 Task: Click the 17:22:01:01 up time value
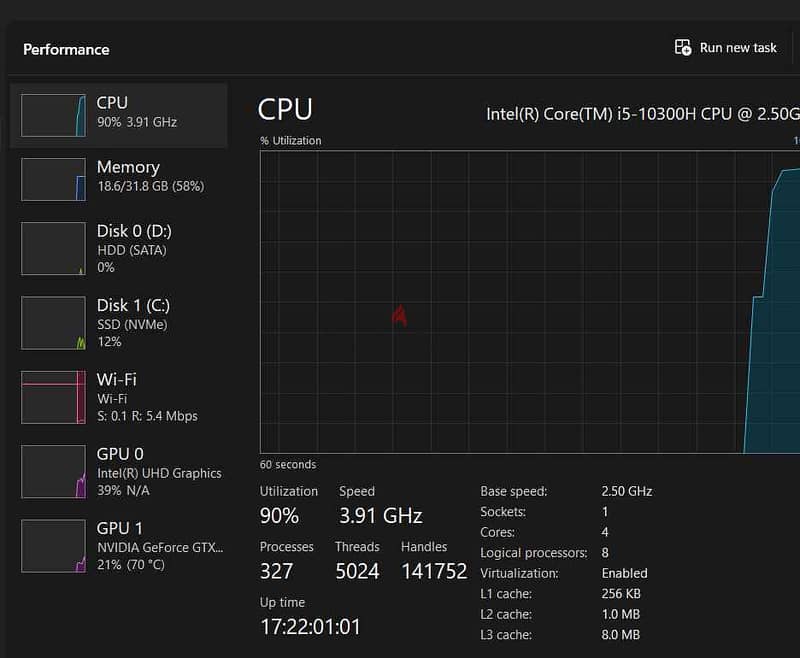pyautogui.click(x=310, y=627)
